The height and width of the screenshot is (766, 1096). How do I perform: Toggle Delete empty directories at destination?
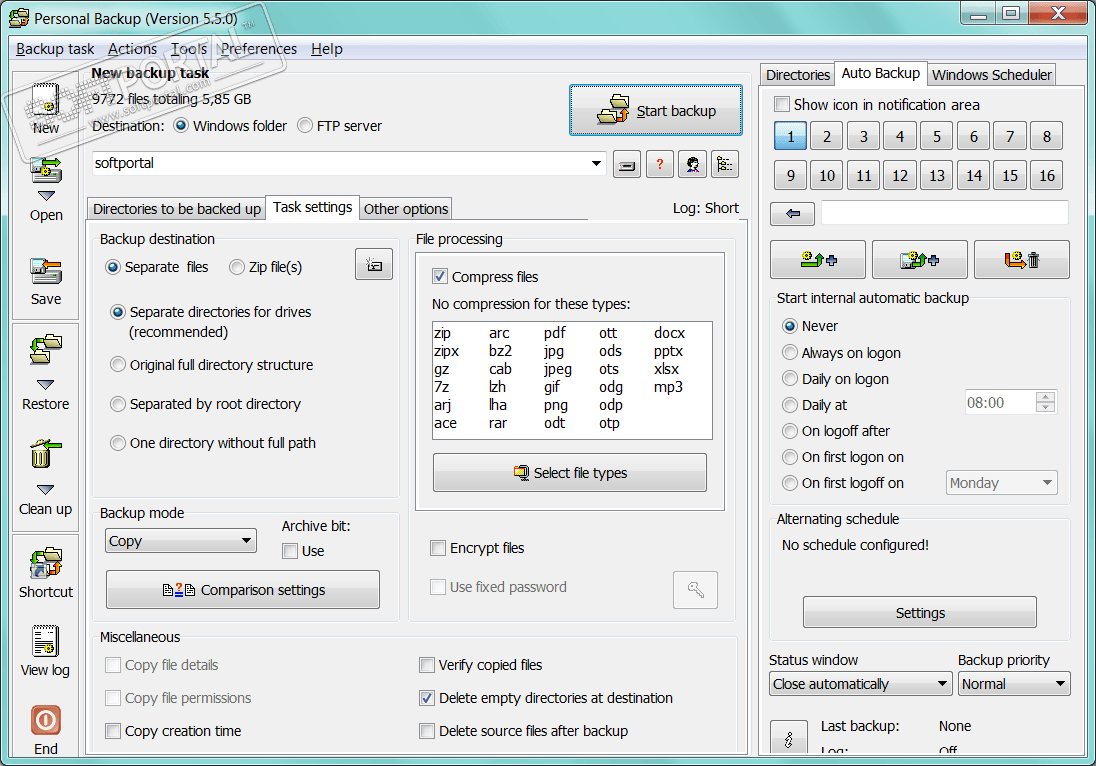tap(427, 698)
